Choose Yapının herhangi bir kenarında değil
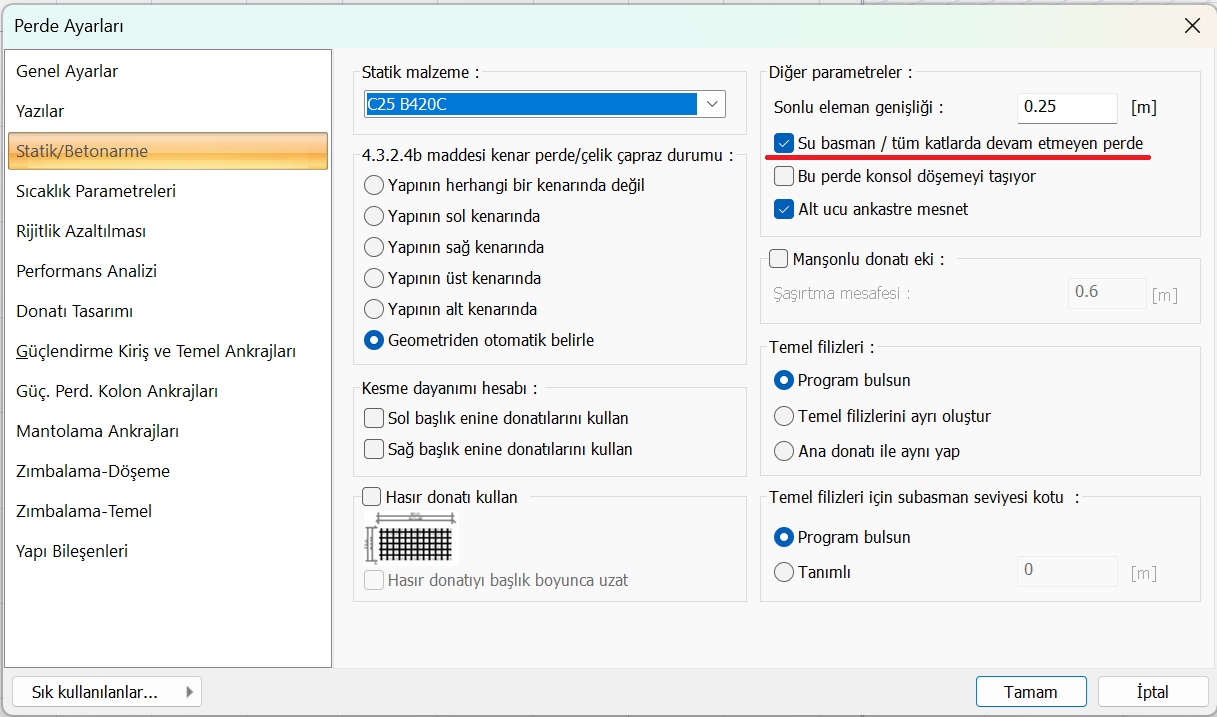The image size is (1217, 717). [375, 185]
